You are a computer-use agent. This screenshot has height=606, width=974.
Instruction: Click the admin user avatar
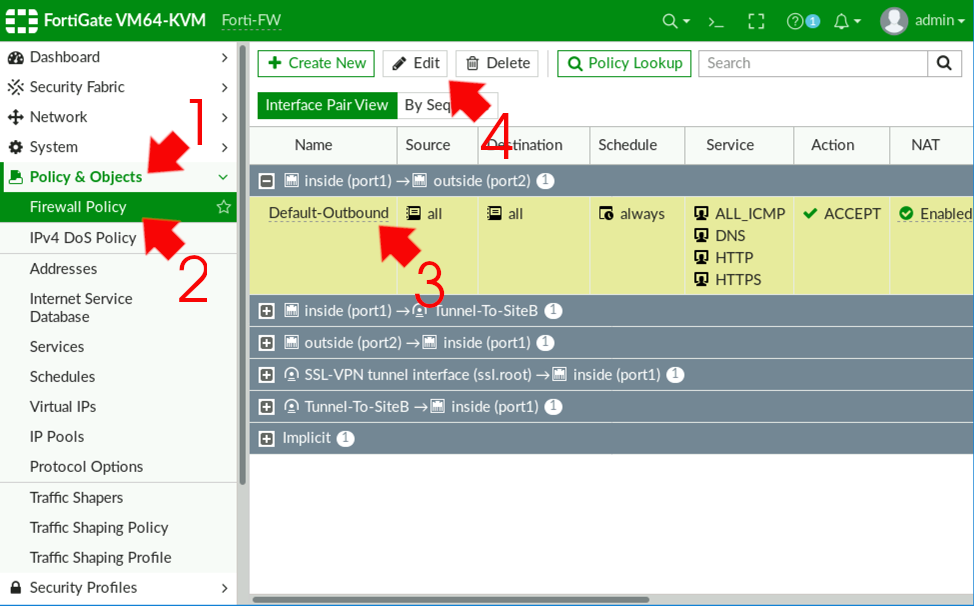(x=894, y=21)
